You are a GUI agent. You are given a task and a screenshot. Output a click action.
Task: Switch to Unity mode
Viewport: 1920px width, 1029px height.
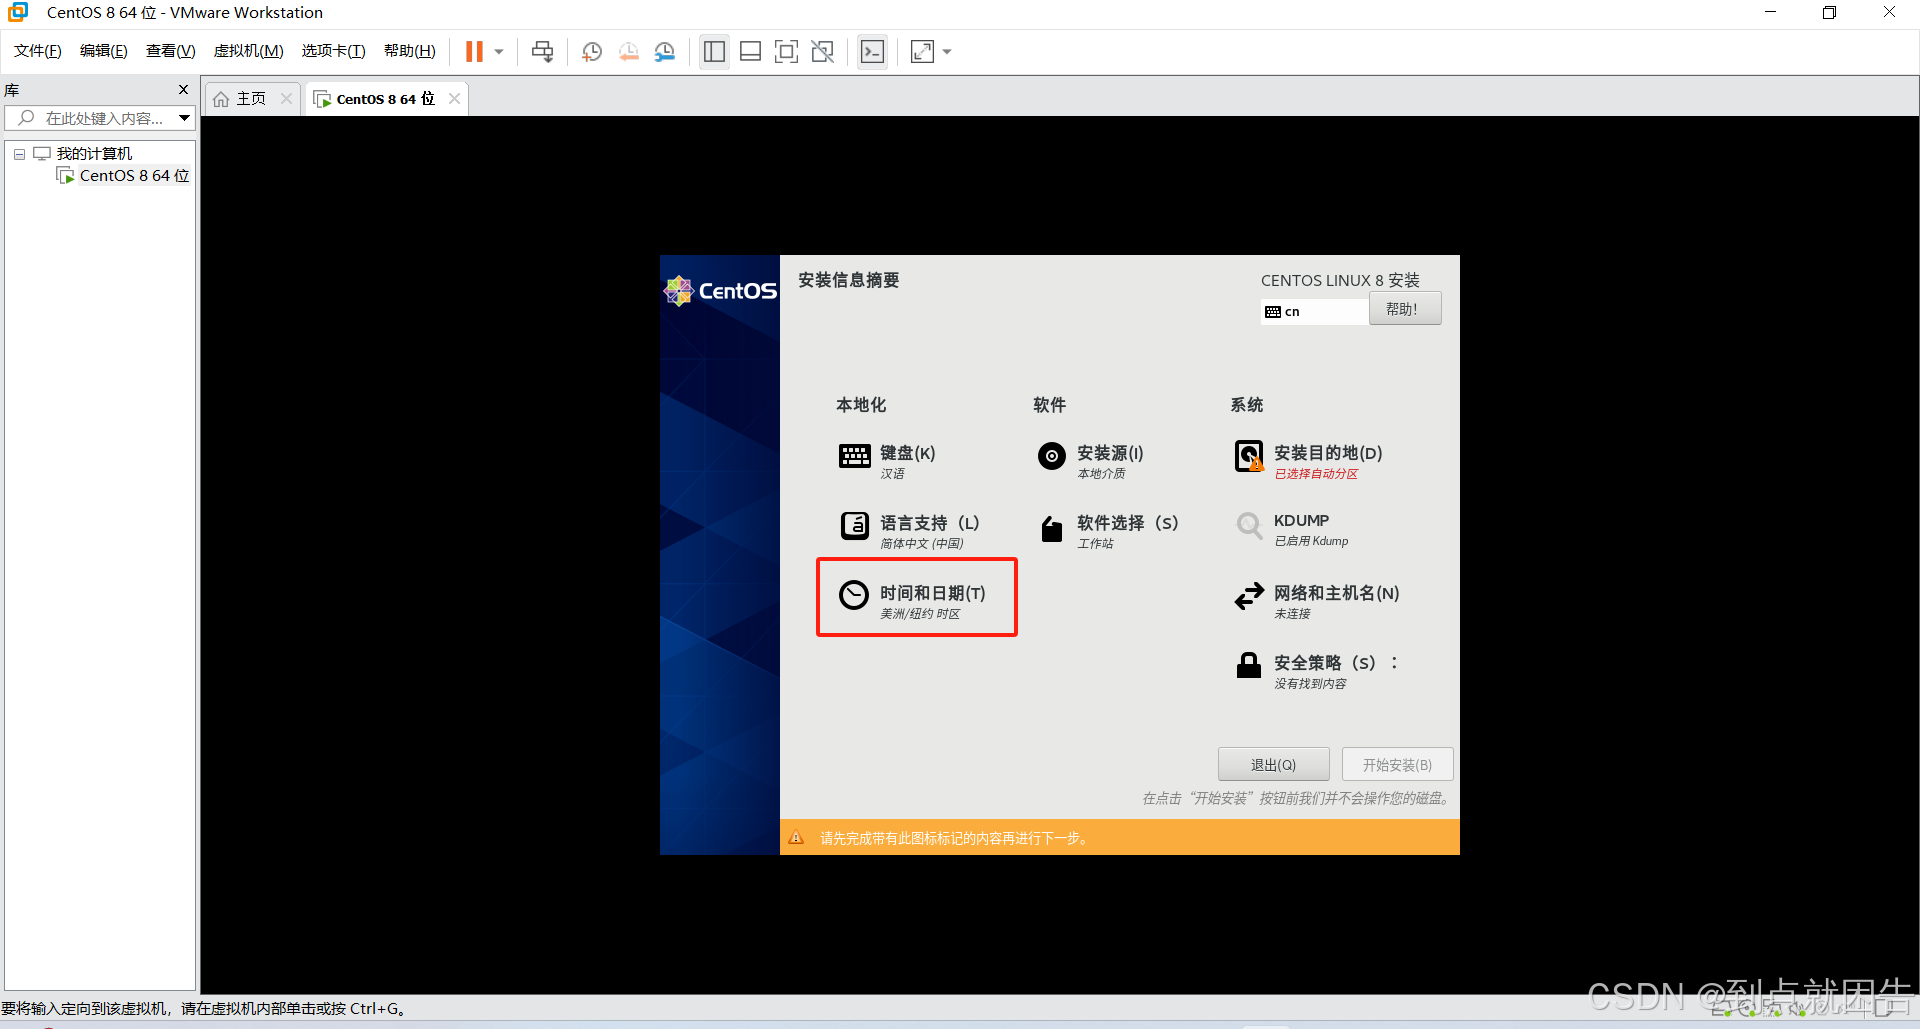[822, 52]
